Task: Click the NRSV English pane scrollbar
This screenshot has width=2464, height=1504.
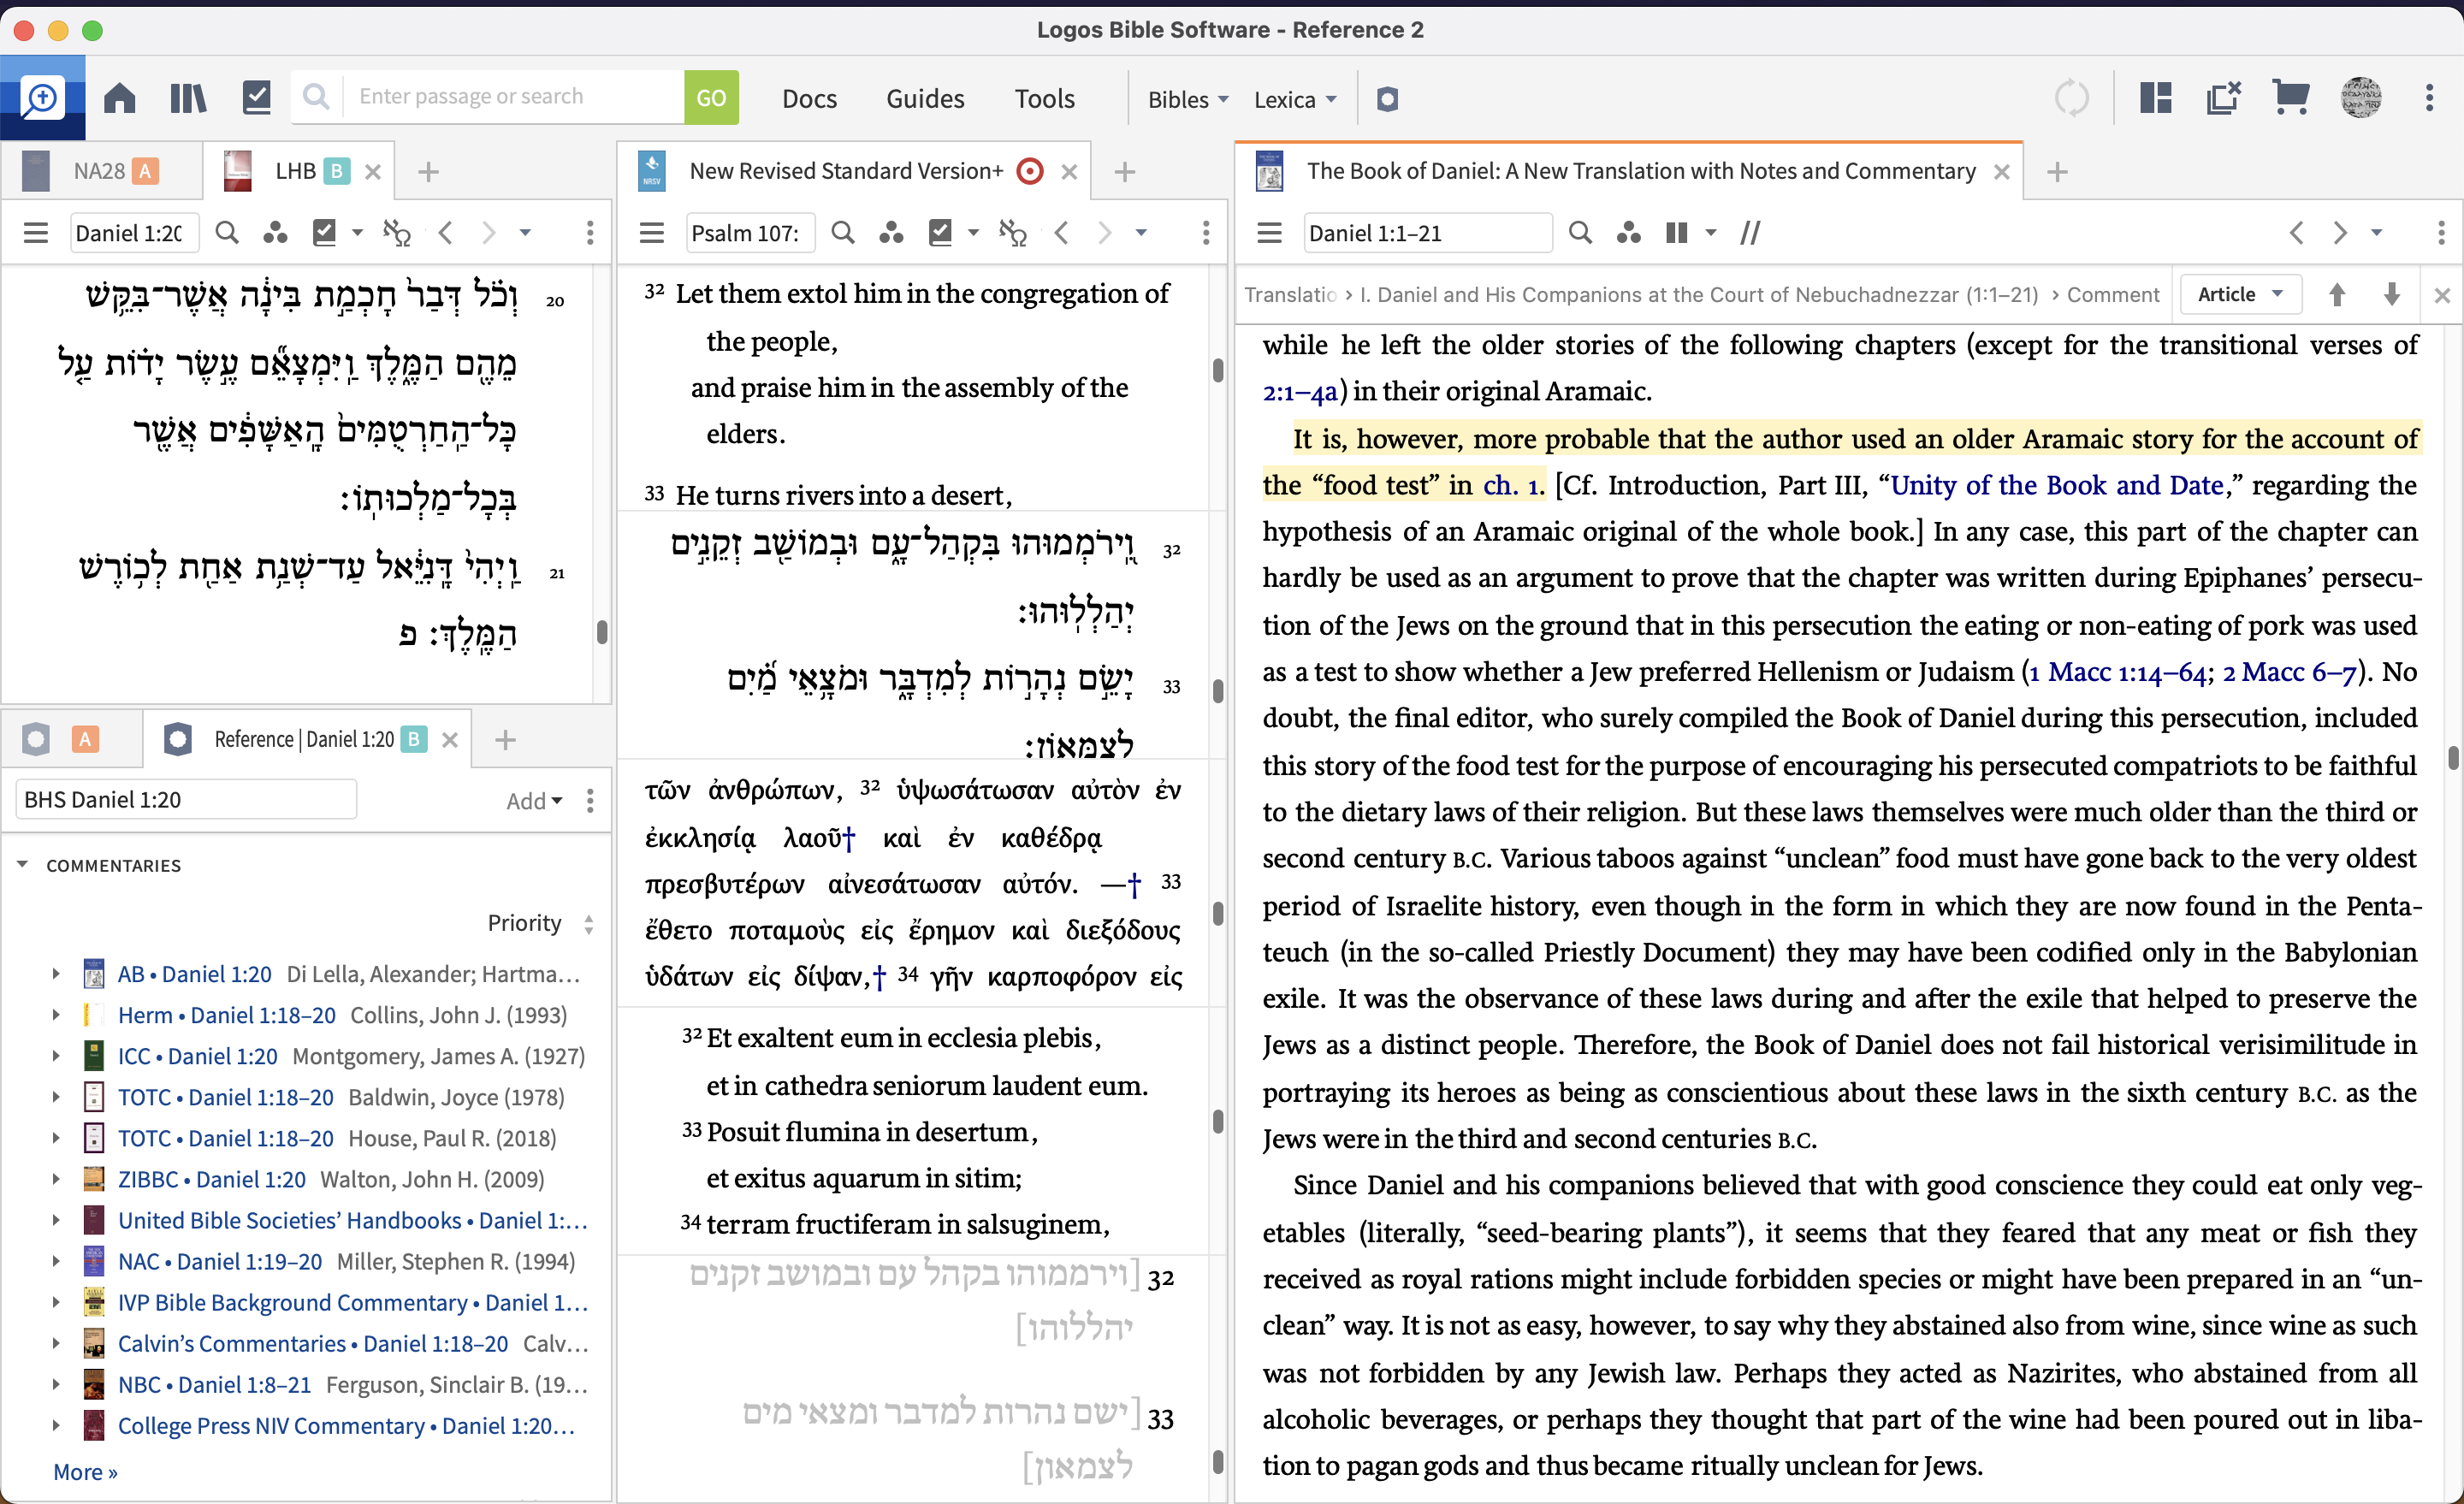Action: click(1218, 370)
